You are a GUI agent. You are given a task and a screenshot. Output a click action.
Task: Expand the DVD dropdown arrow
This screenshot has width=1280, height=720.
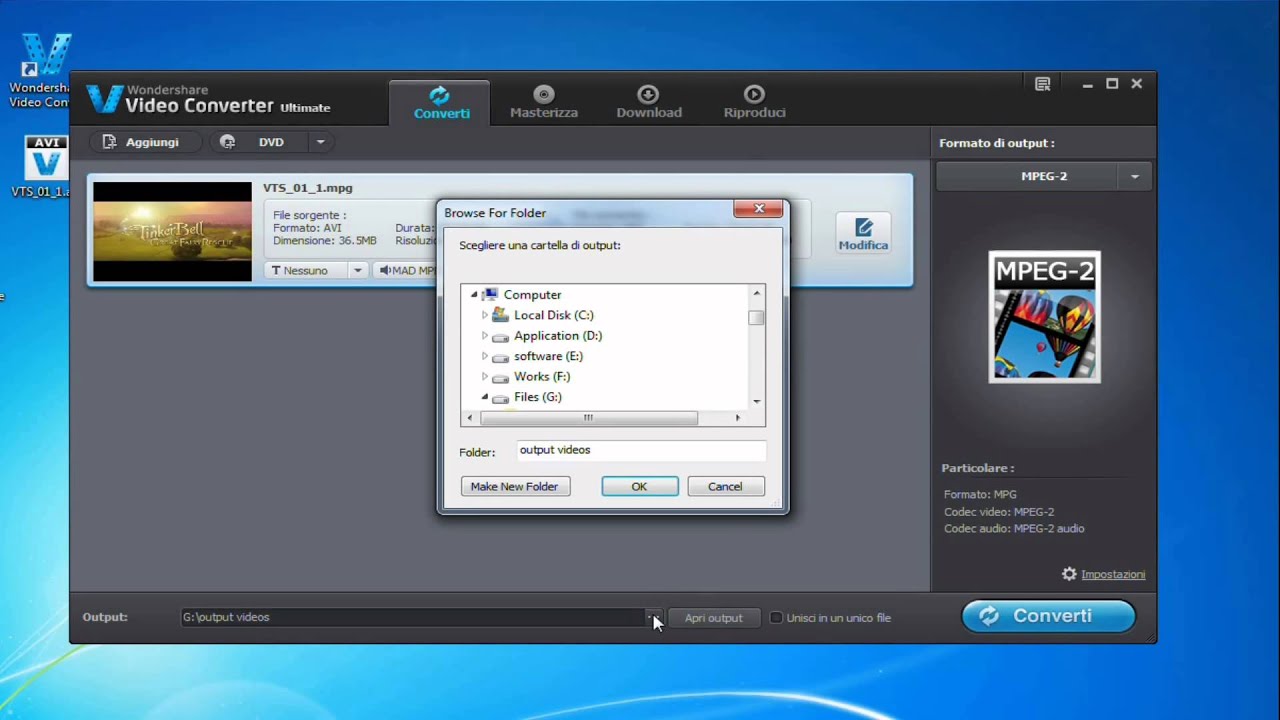pos(320,142)
